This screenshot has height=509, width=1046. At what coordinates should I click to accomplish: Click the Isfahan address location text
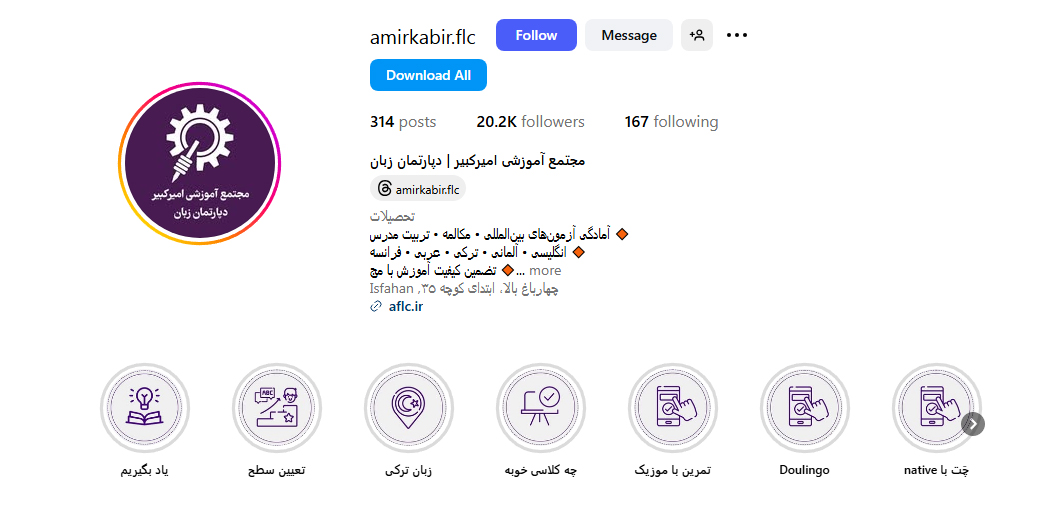(x=464, y=289)
